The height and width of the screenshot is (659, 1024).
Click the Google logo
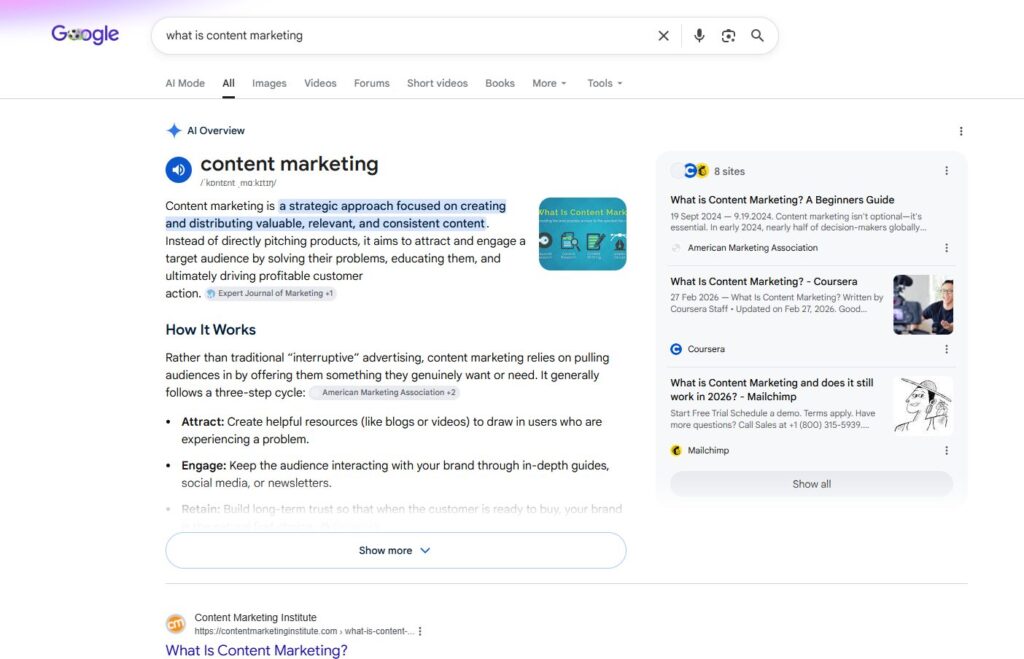point(85,34)
